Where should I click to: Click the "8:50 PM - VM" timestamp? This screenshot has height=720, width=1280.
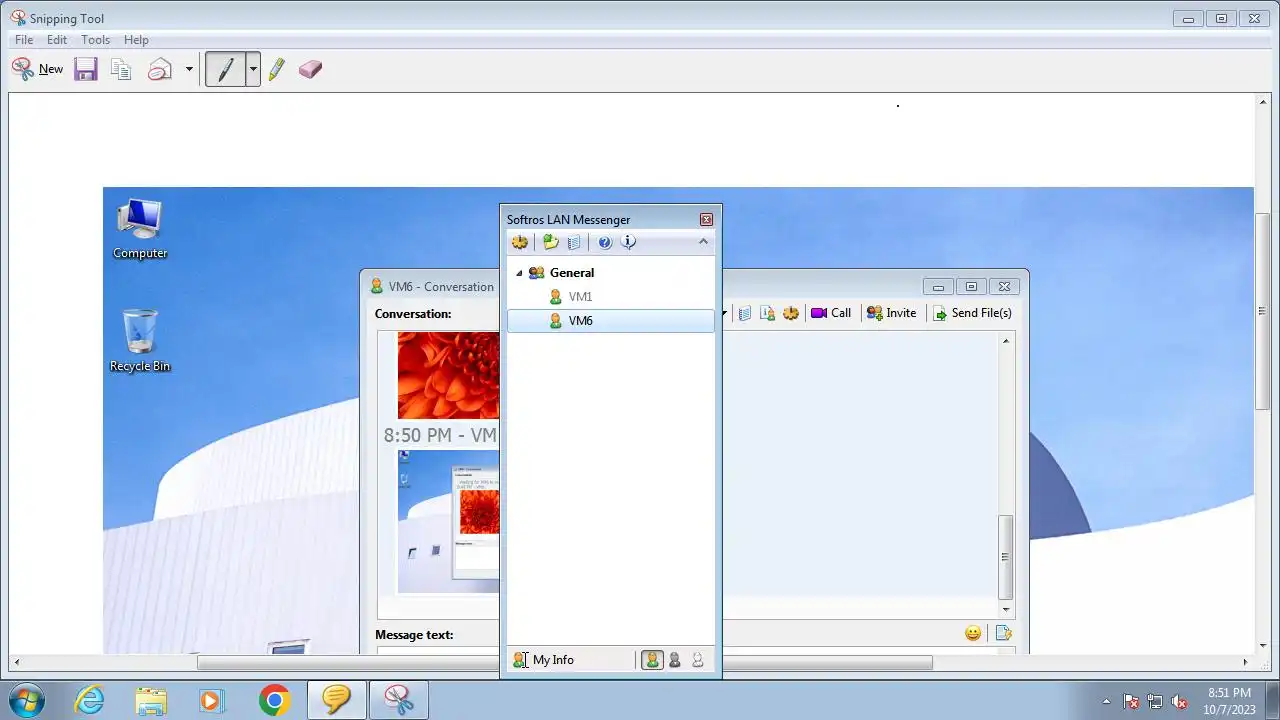[440, 435]
